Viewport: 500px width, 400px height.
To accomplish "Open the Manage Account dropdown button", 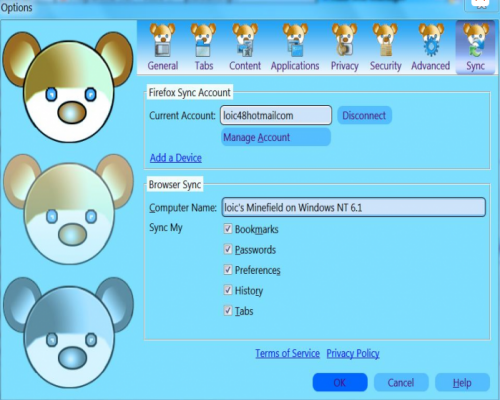I will tap(276, 137).
